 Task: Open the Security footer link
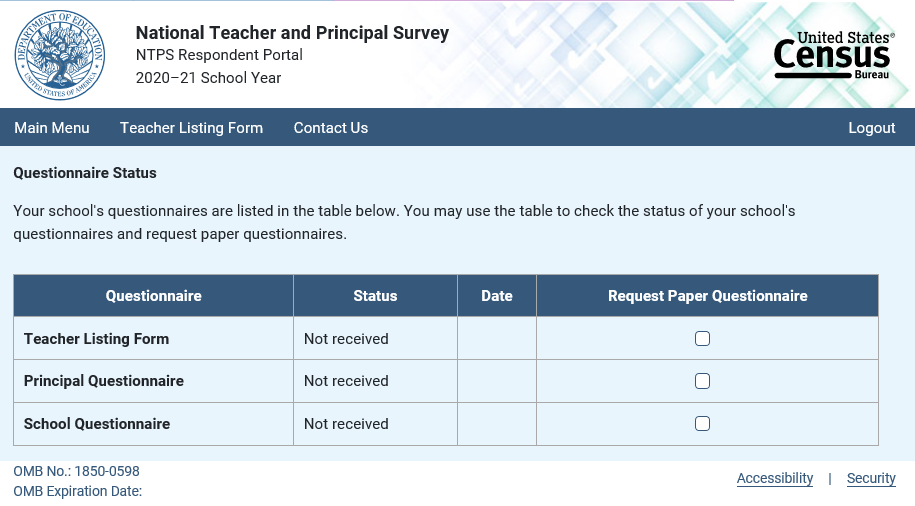click(x=871, y=478)
